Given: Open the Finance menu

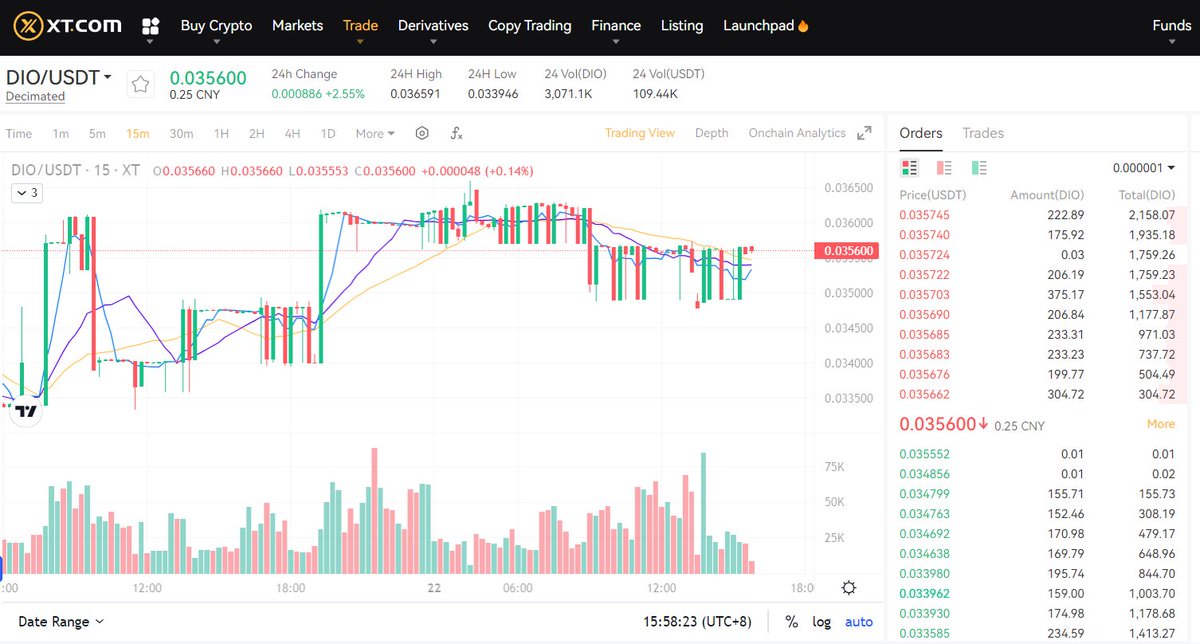Looking at the screenshot, I should pos(616,26).
